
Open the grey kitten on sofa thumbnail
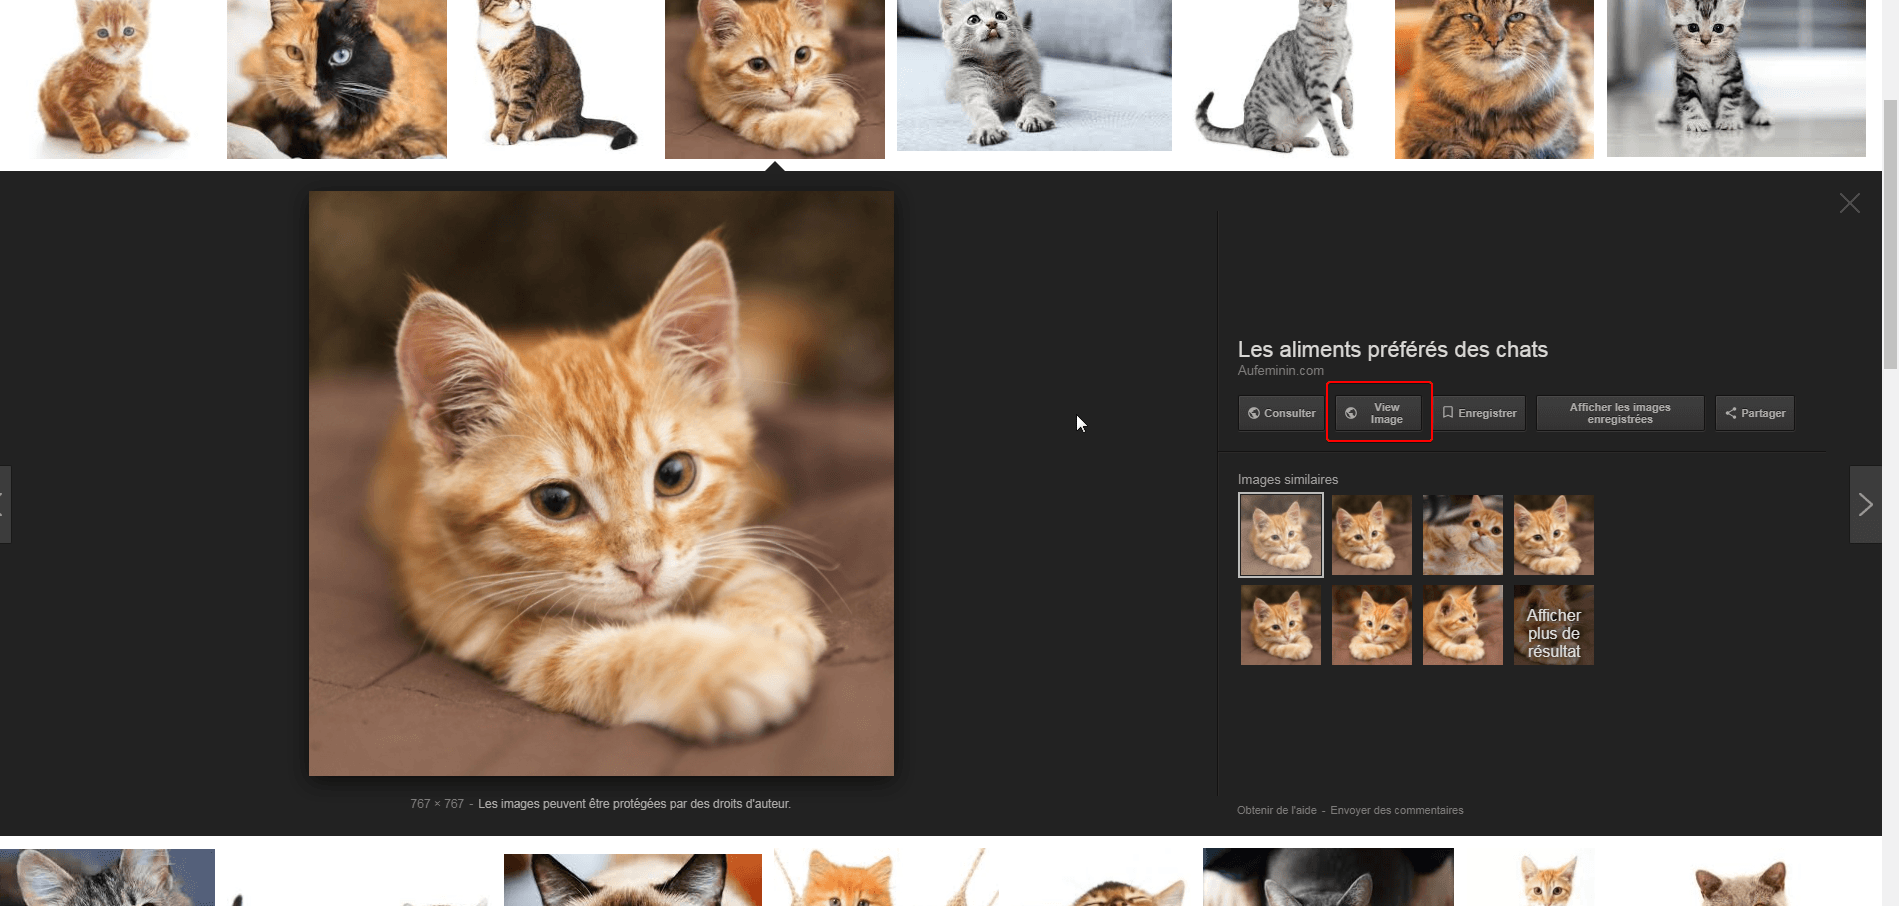[1033, 75]
